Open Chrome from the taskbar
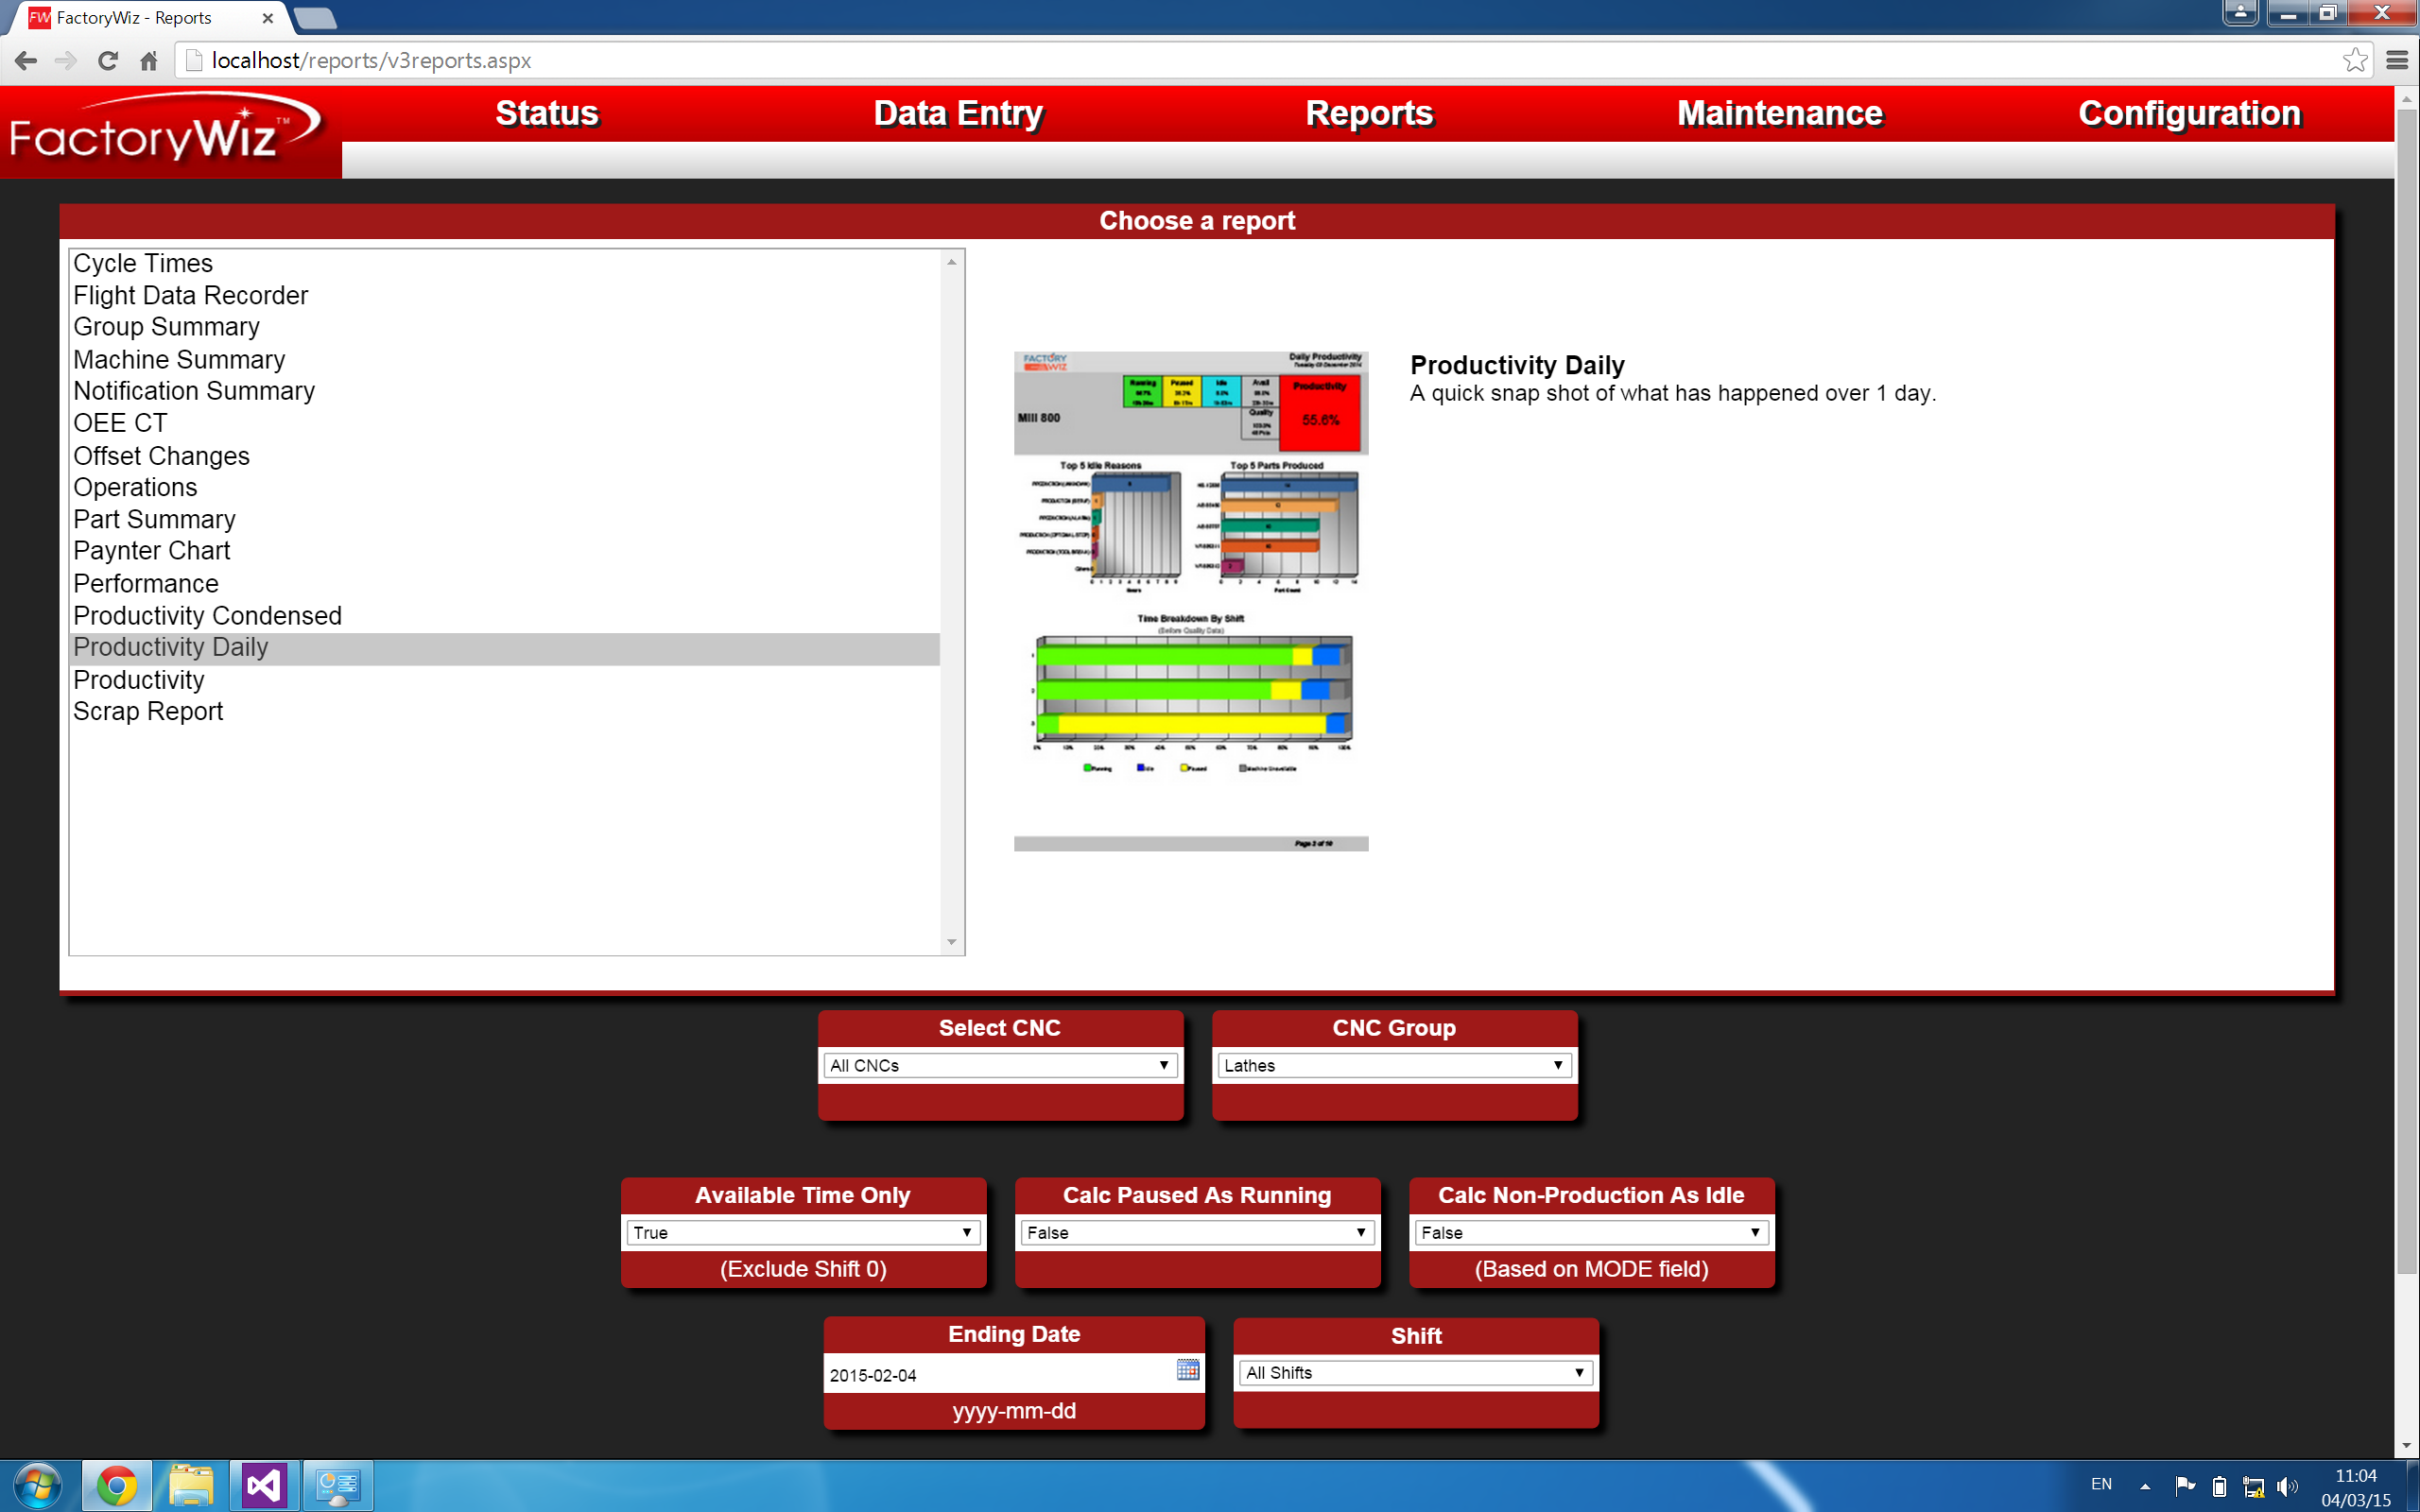2420x1512 pixels. pos(117,1486)
